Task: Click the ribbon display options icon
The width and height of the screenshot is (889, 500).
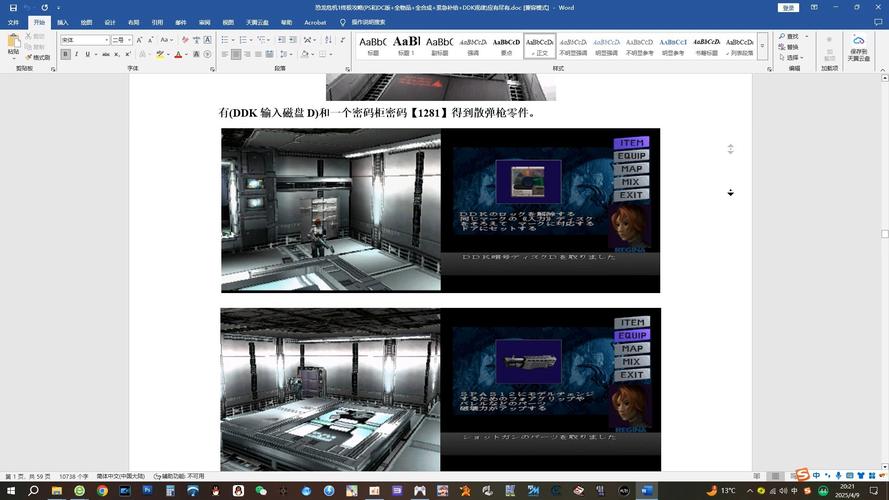Action: point(814,7)
